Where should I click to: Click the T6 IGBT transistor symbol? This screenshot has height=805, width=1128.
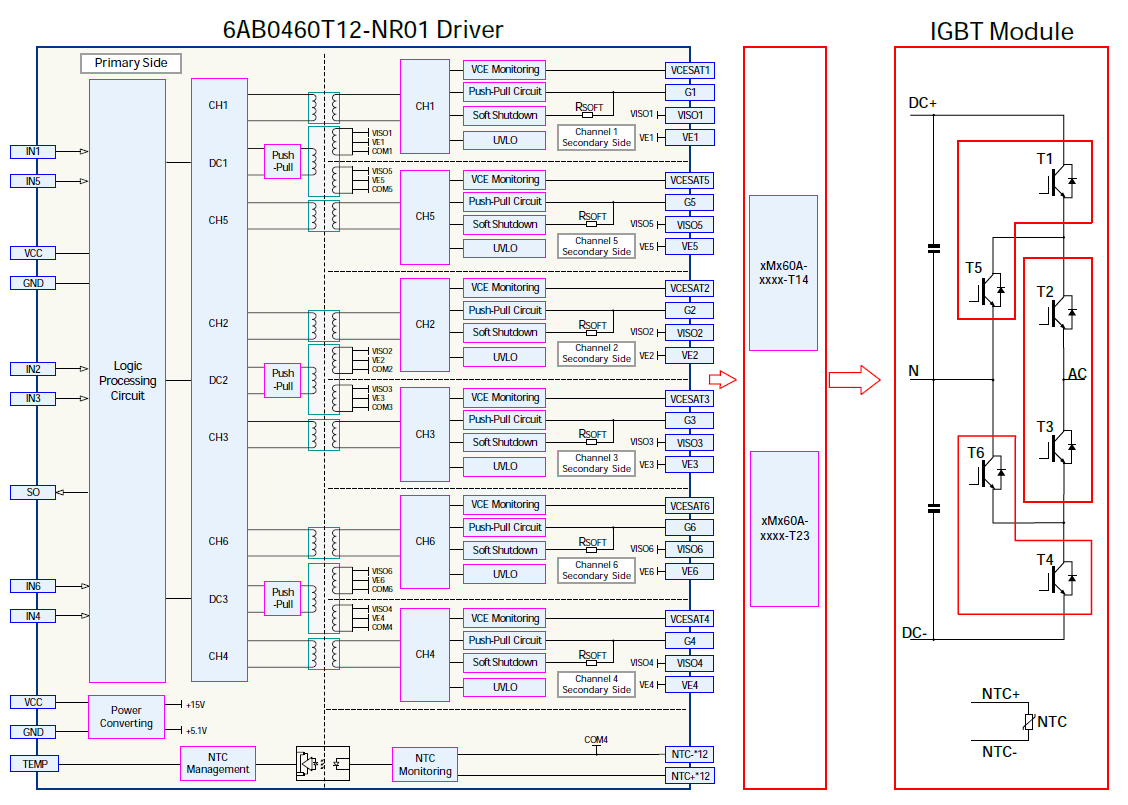pyautogui.click(x=991, y=475)
